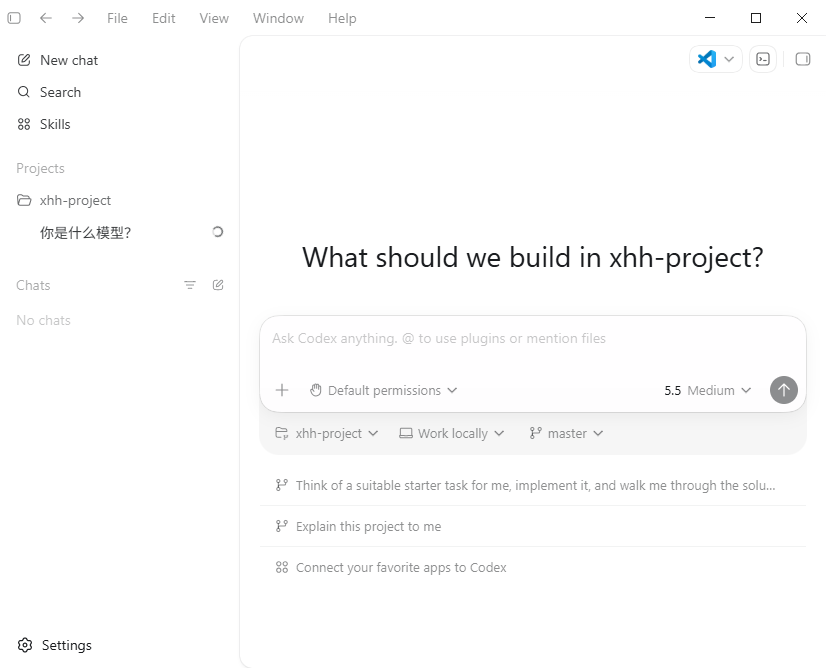The width and height of the screenshot is (826, 668).
Task: Click the hand icon beside Default permissions
Action: click(x=316, y=390)
